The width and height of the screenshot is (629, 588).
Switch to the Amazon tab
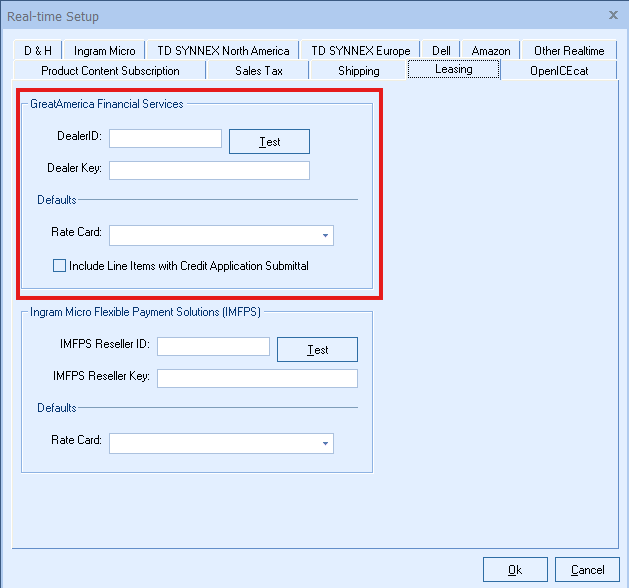coord(491,51)
